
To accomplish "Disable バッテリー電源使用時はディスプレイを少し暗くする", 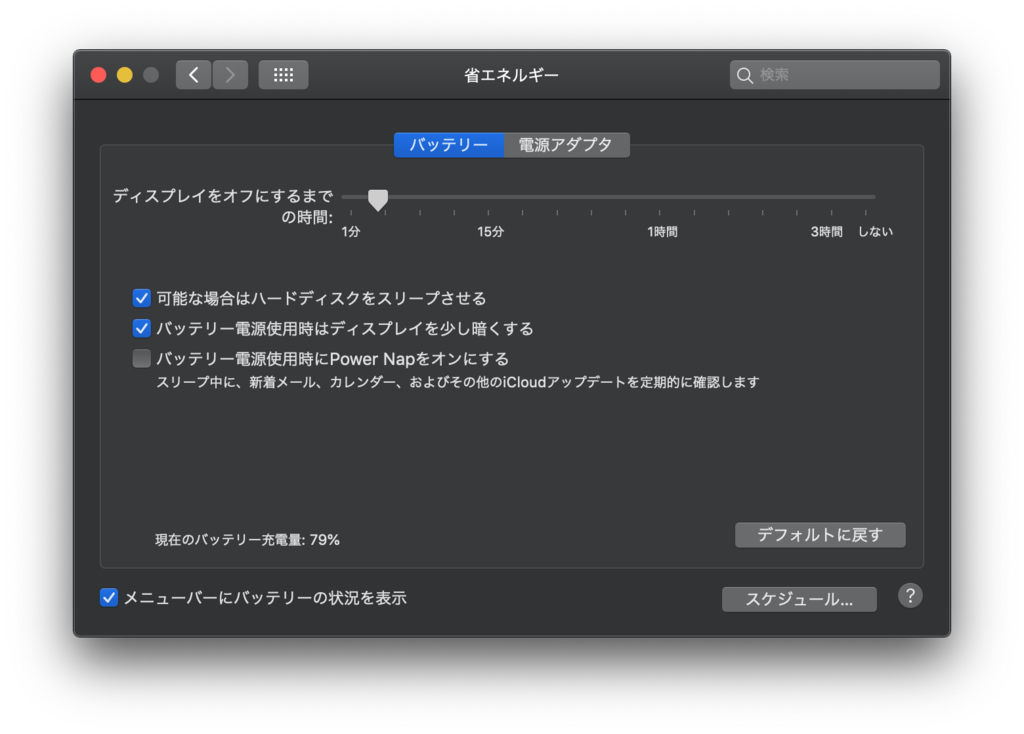I will 141,328.
